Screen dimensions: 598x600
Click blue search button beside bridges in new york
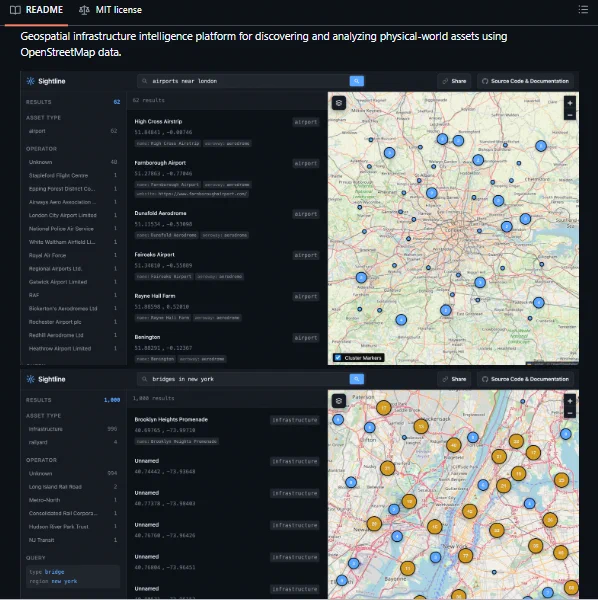tap(357, 379)
